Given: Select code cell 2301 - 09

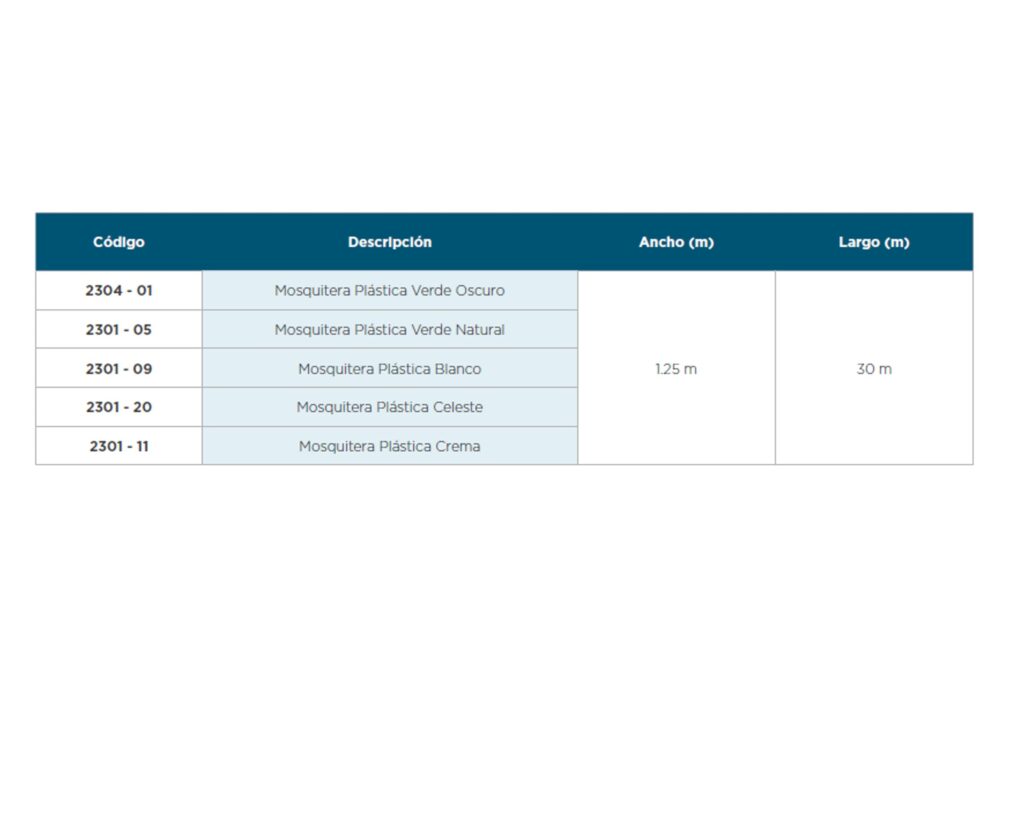Looking at the screenshot, I should (x=119, y=369).
